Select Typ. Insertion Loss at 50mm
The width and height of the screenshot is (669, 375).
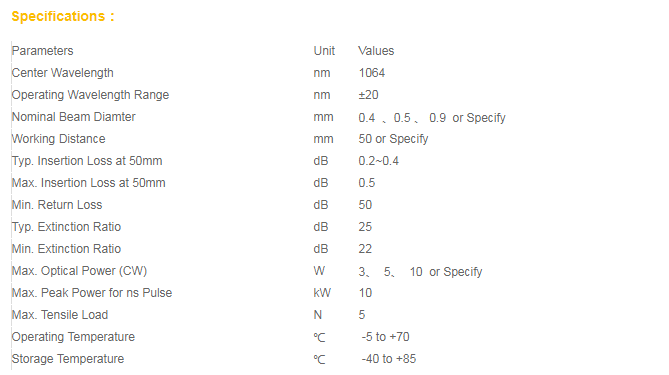pyautogui.click(x=87, y=161)
